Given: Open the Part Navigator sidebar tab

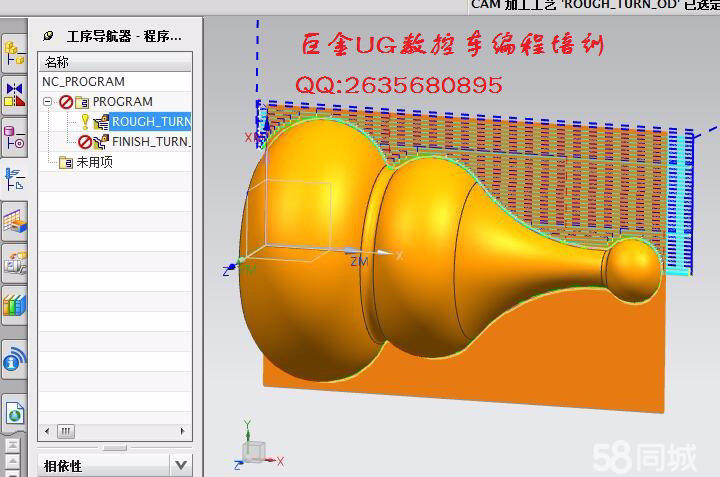Looking at the screenshot, I should [x=14, y=137].
